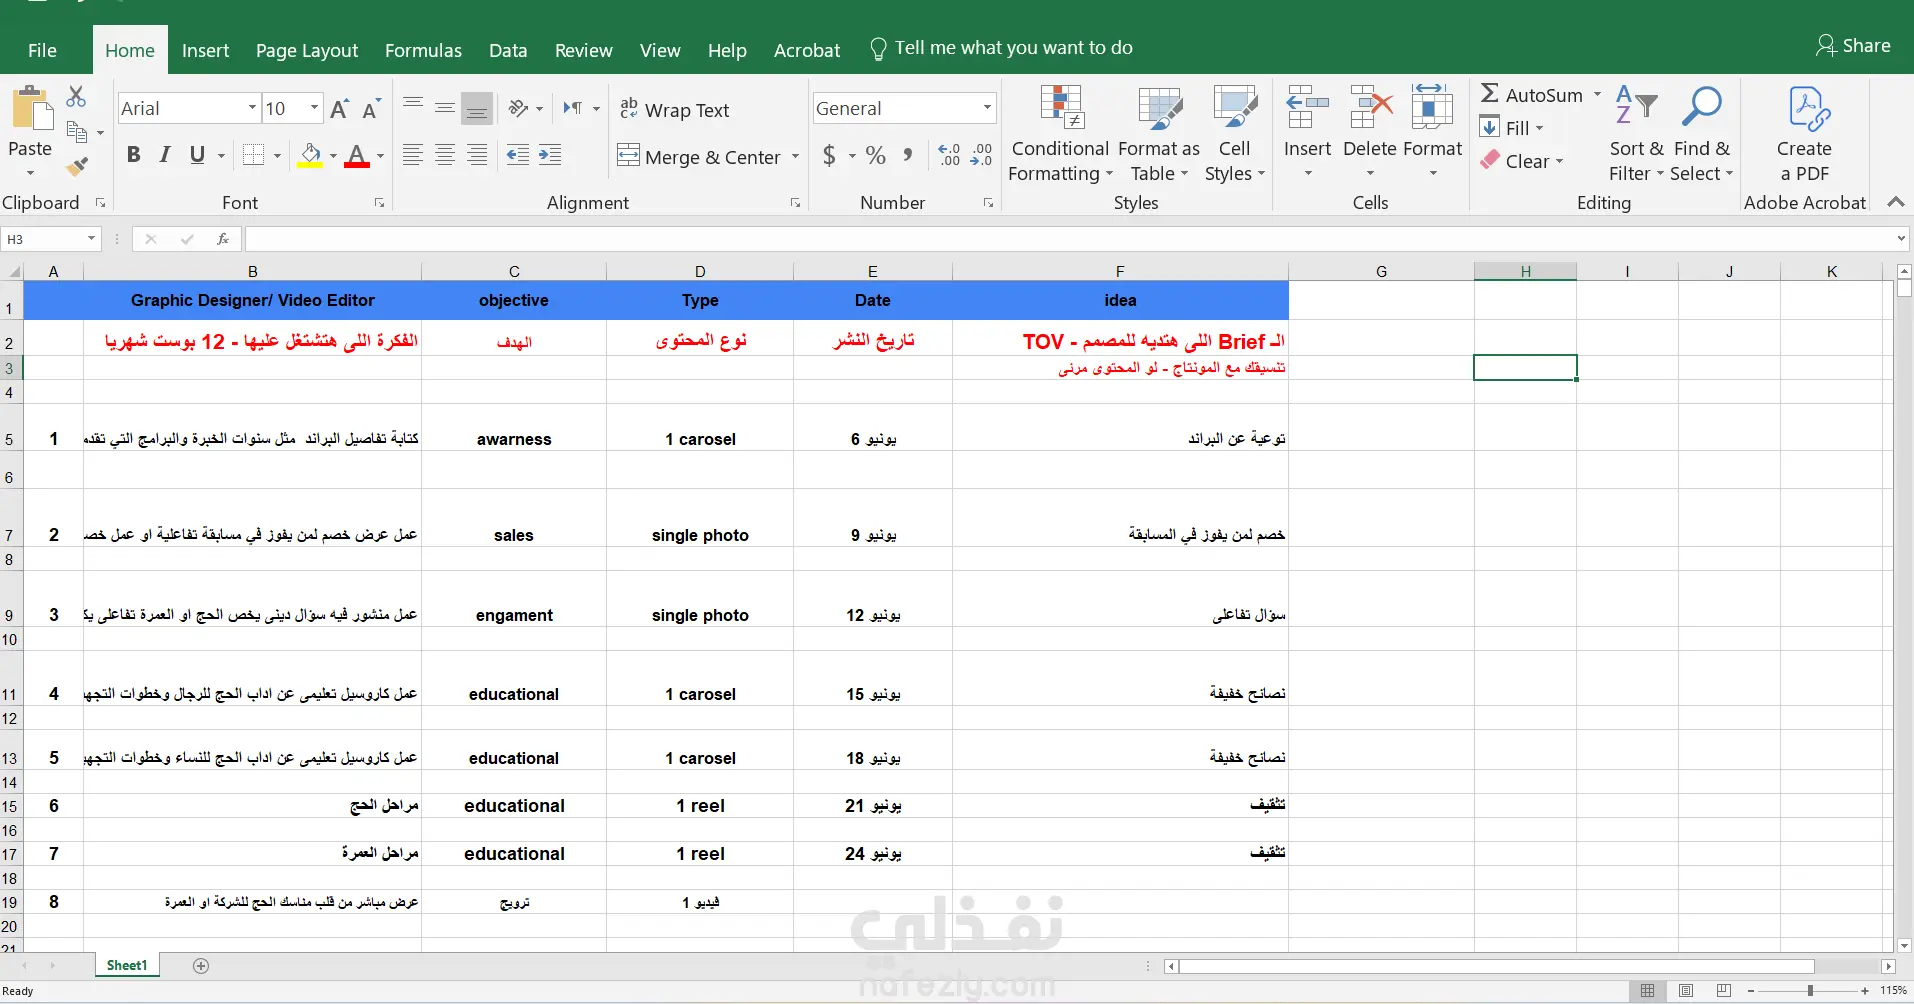The width and height of the screenshot is (1914, 1004).
Task: Open Sort & Filter
Action: 1636,135
